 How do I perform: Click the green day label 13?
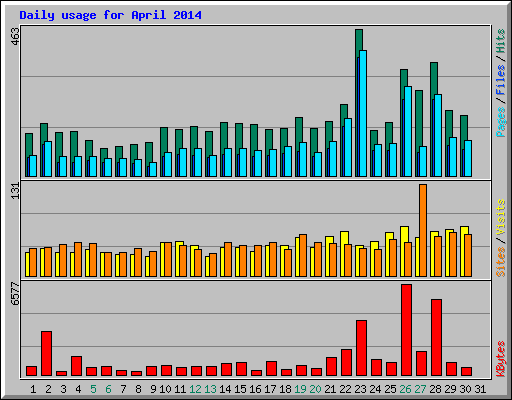click(x=210, y=389)
